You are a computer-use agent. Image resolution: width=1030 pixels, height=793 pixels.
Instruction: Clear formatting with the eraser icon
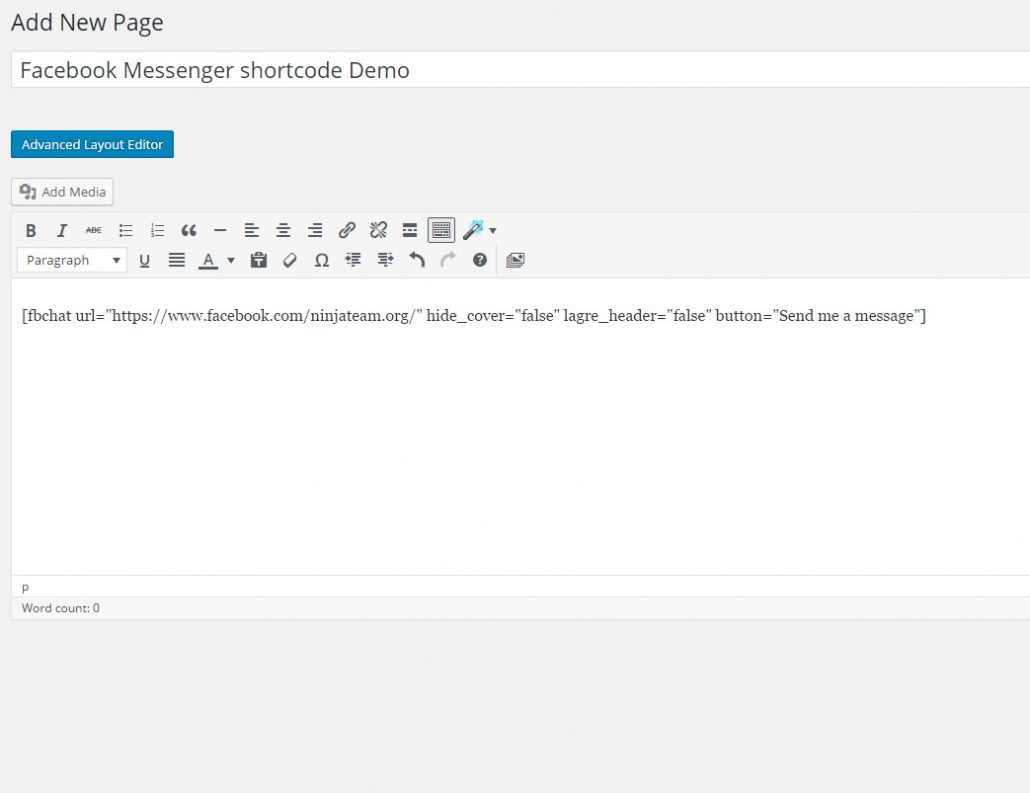[x=290, y=261]
